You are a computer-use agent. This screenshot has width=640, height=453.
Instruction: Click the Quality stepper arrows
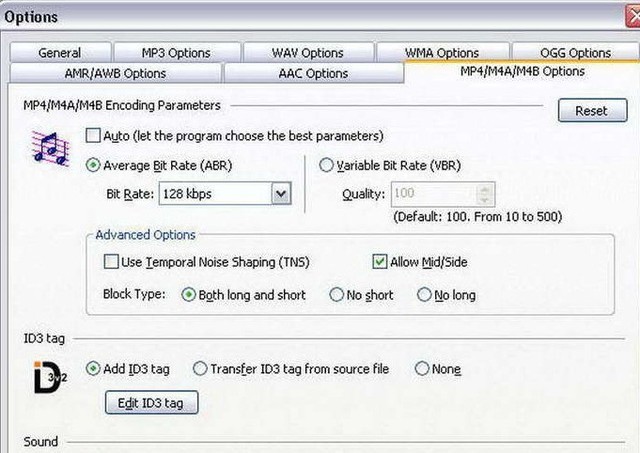click(485, 194)
